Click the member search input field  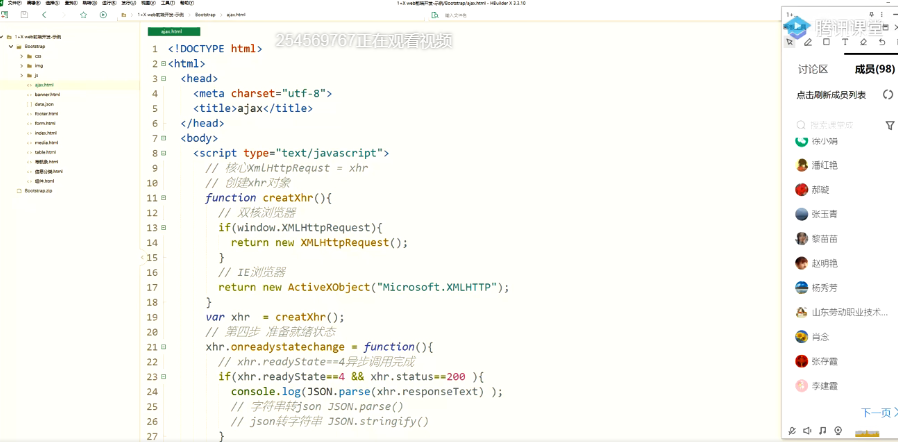point(835,126)
